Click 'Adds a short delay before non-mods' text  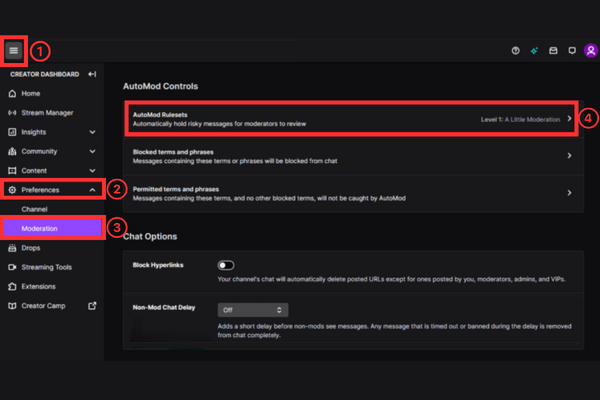[x=395, y=331]
